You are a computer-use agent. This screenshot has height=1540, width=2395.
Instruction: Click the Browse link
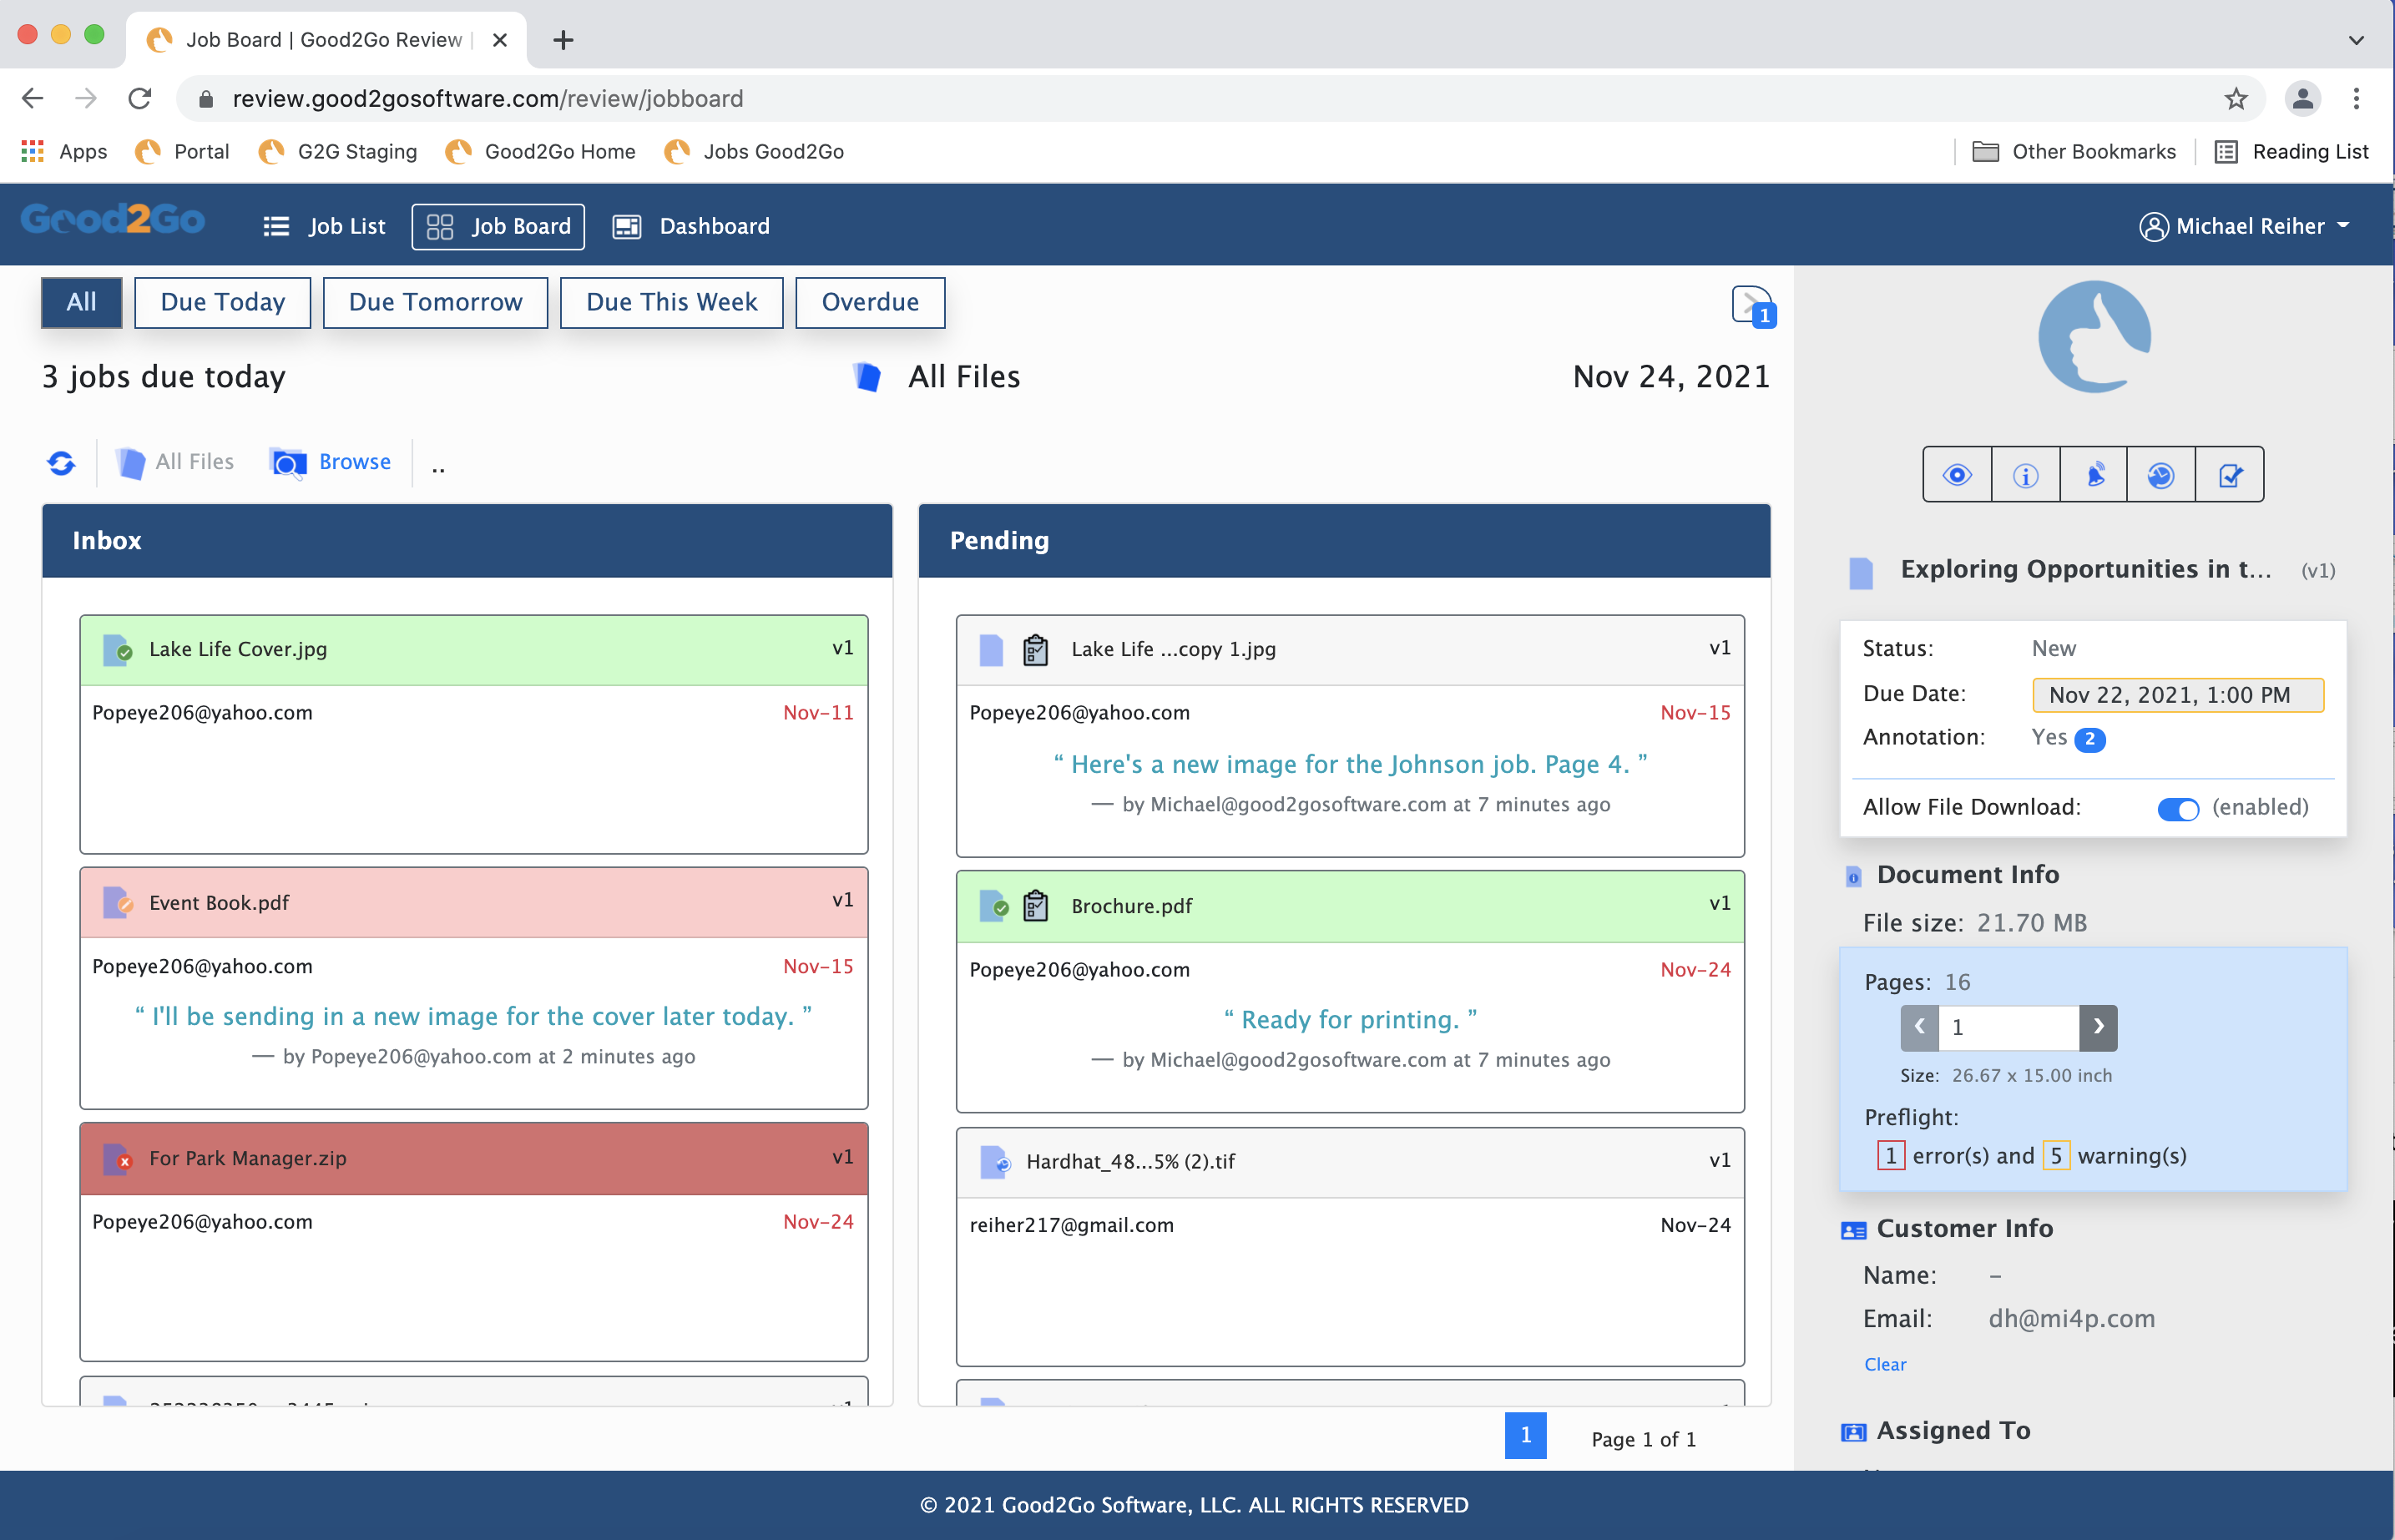[331, 462]
